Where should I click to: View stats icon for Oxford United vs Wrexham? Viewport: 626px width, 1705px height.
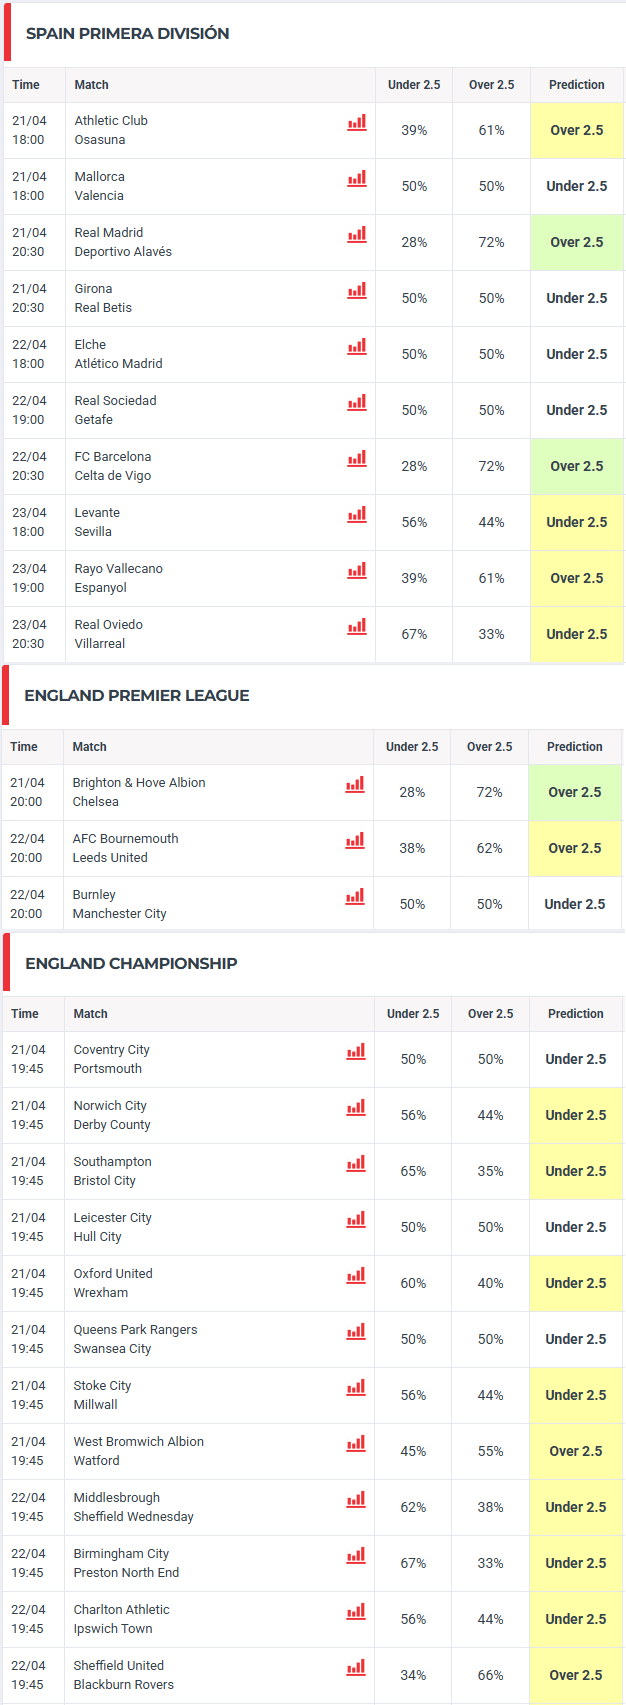tap(355, 1276)
